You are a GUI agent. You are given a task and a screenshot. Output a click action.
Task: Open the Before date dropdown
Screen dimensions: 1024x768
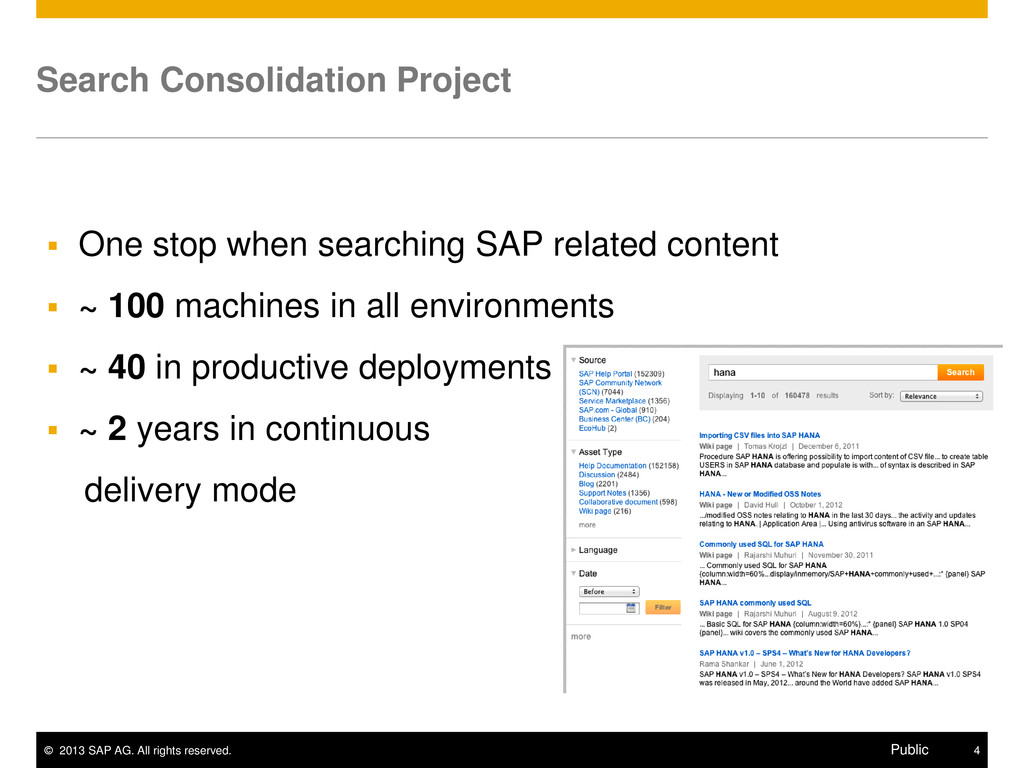pyautogui.click(x=609, y=592)
